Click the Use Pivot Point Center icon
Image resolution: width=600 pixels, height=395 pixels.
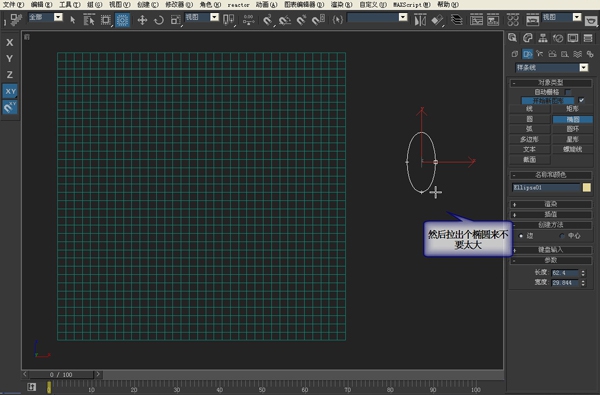point(228,20)
